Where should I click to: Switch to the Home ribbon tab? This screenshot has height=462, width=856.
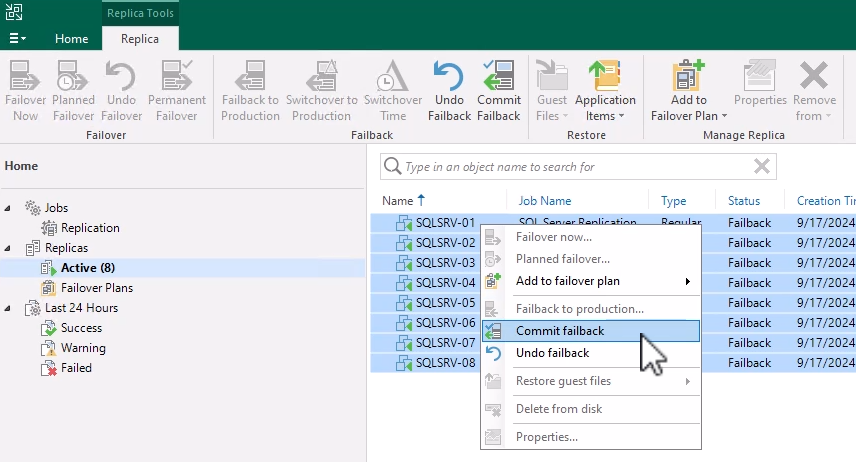tap(71, 38)
